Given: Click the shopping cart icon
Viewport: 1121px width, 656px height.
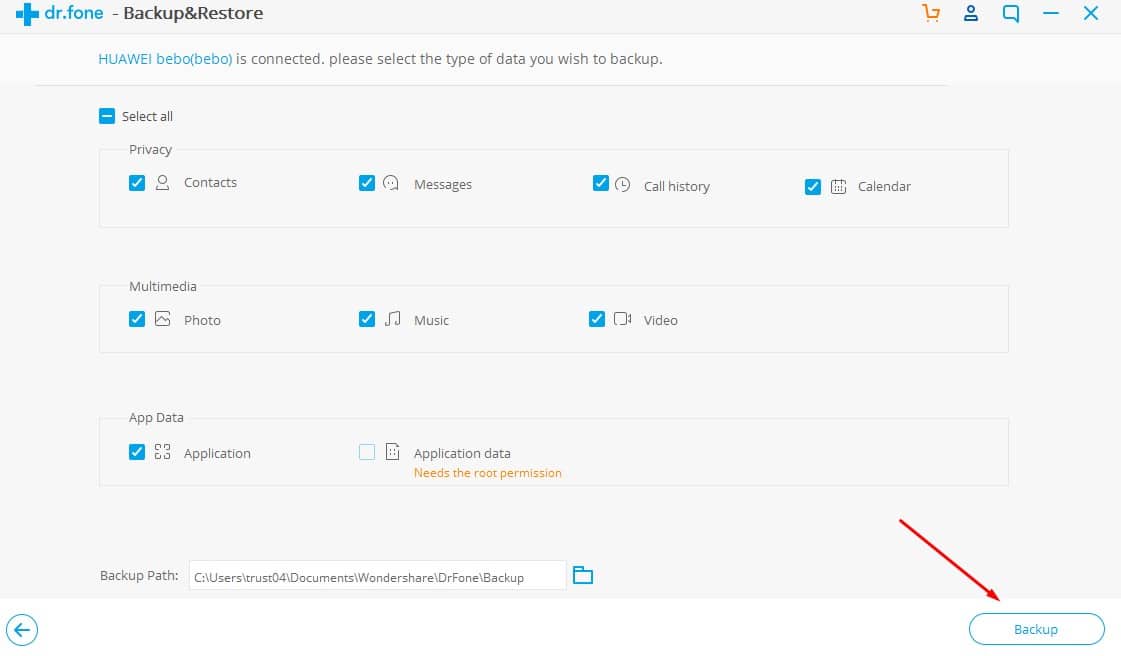Looking at the screenshot, I should pos(931,14).
